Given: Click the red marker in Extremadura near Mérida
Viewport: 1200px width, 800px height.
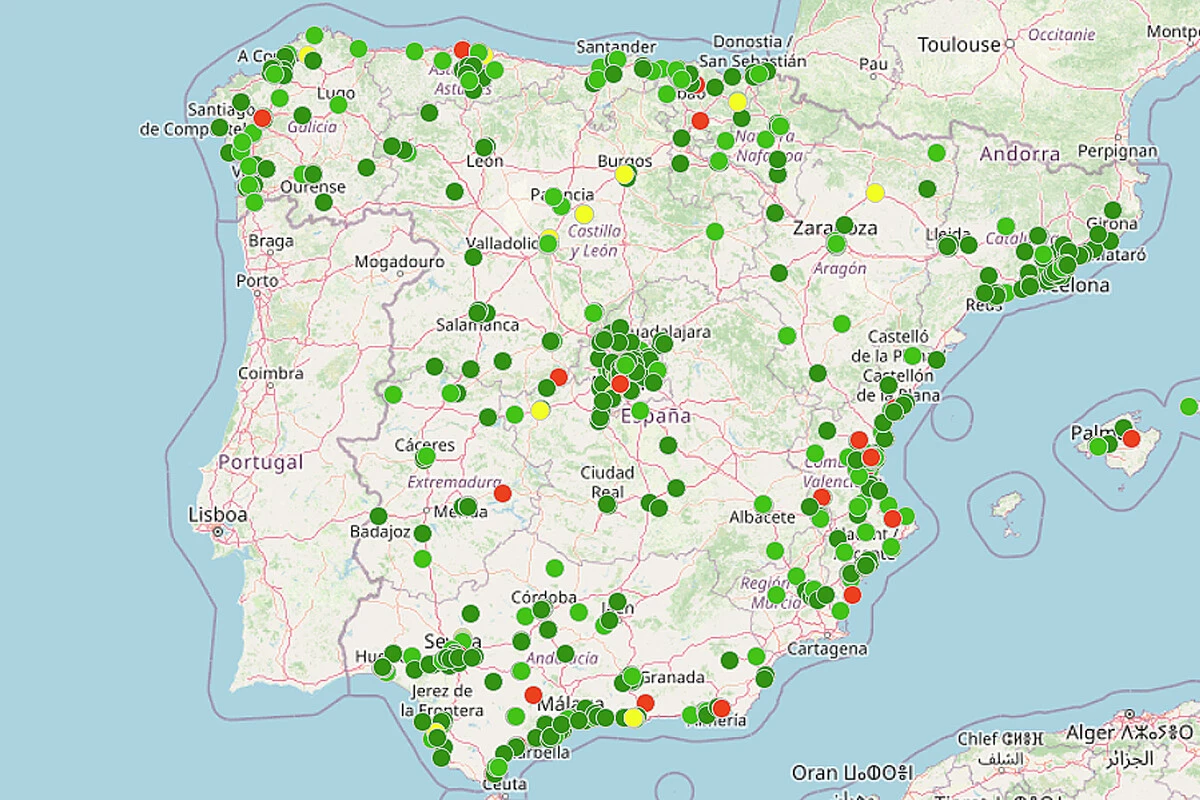Looking at the screenshot, I should tap(502, 493).
